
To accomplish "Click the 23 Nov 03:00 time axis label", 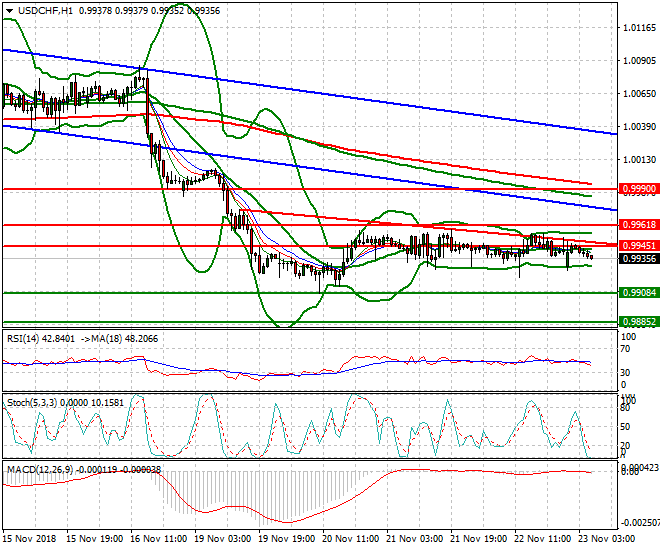I will [x=607, y=539].
